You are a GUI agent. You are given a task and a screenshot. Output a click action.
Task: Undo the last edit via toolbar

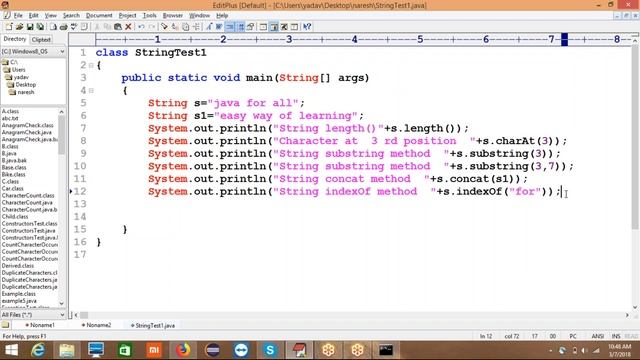coord(141,27)
